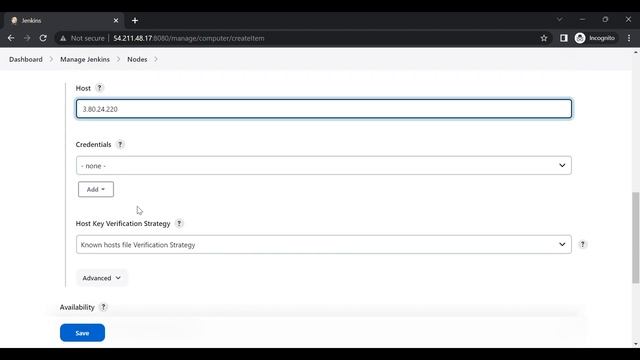Go to the Manage Jenkins breadcrumb
This screenshot has height=360, width=640.
pos(85,59)
